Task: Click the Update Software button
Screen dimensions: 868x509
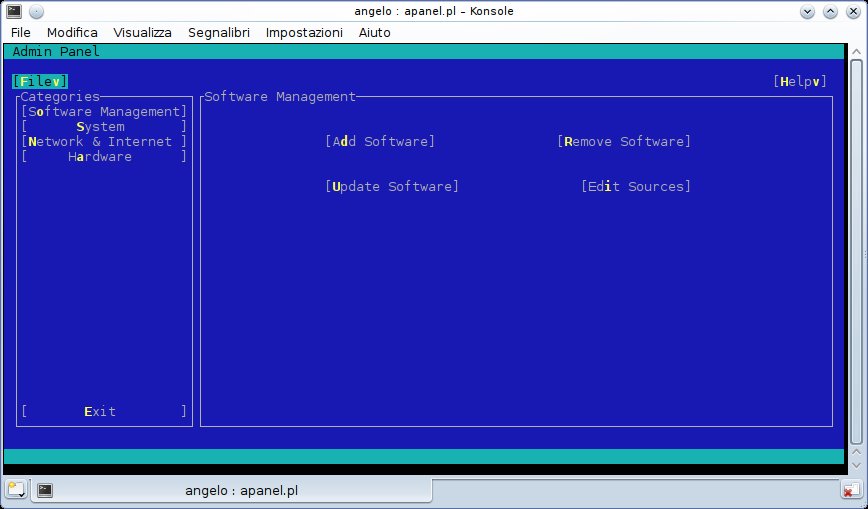Action: click(x=392, y=186)
